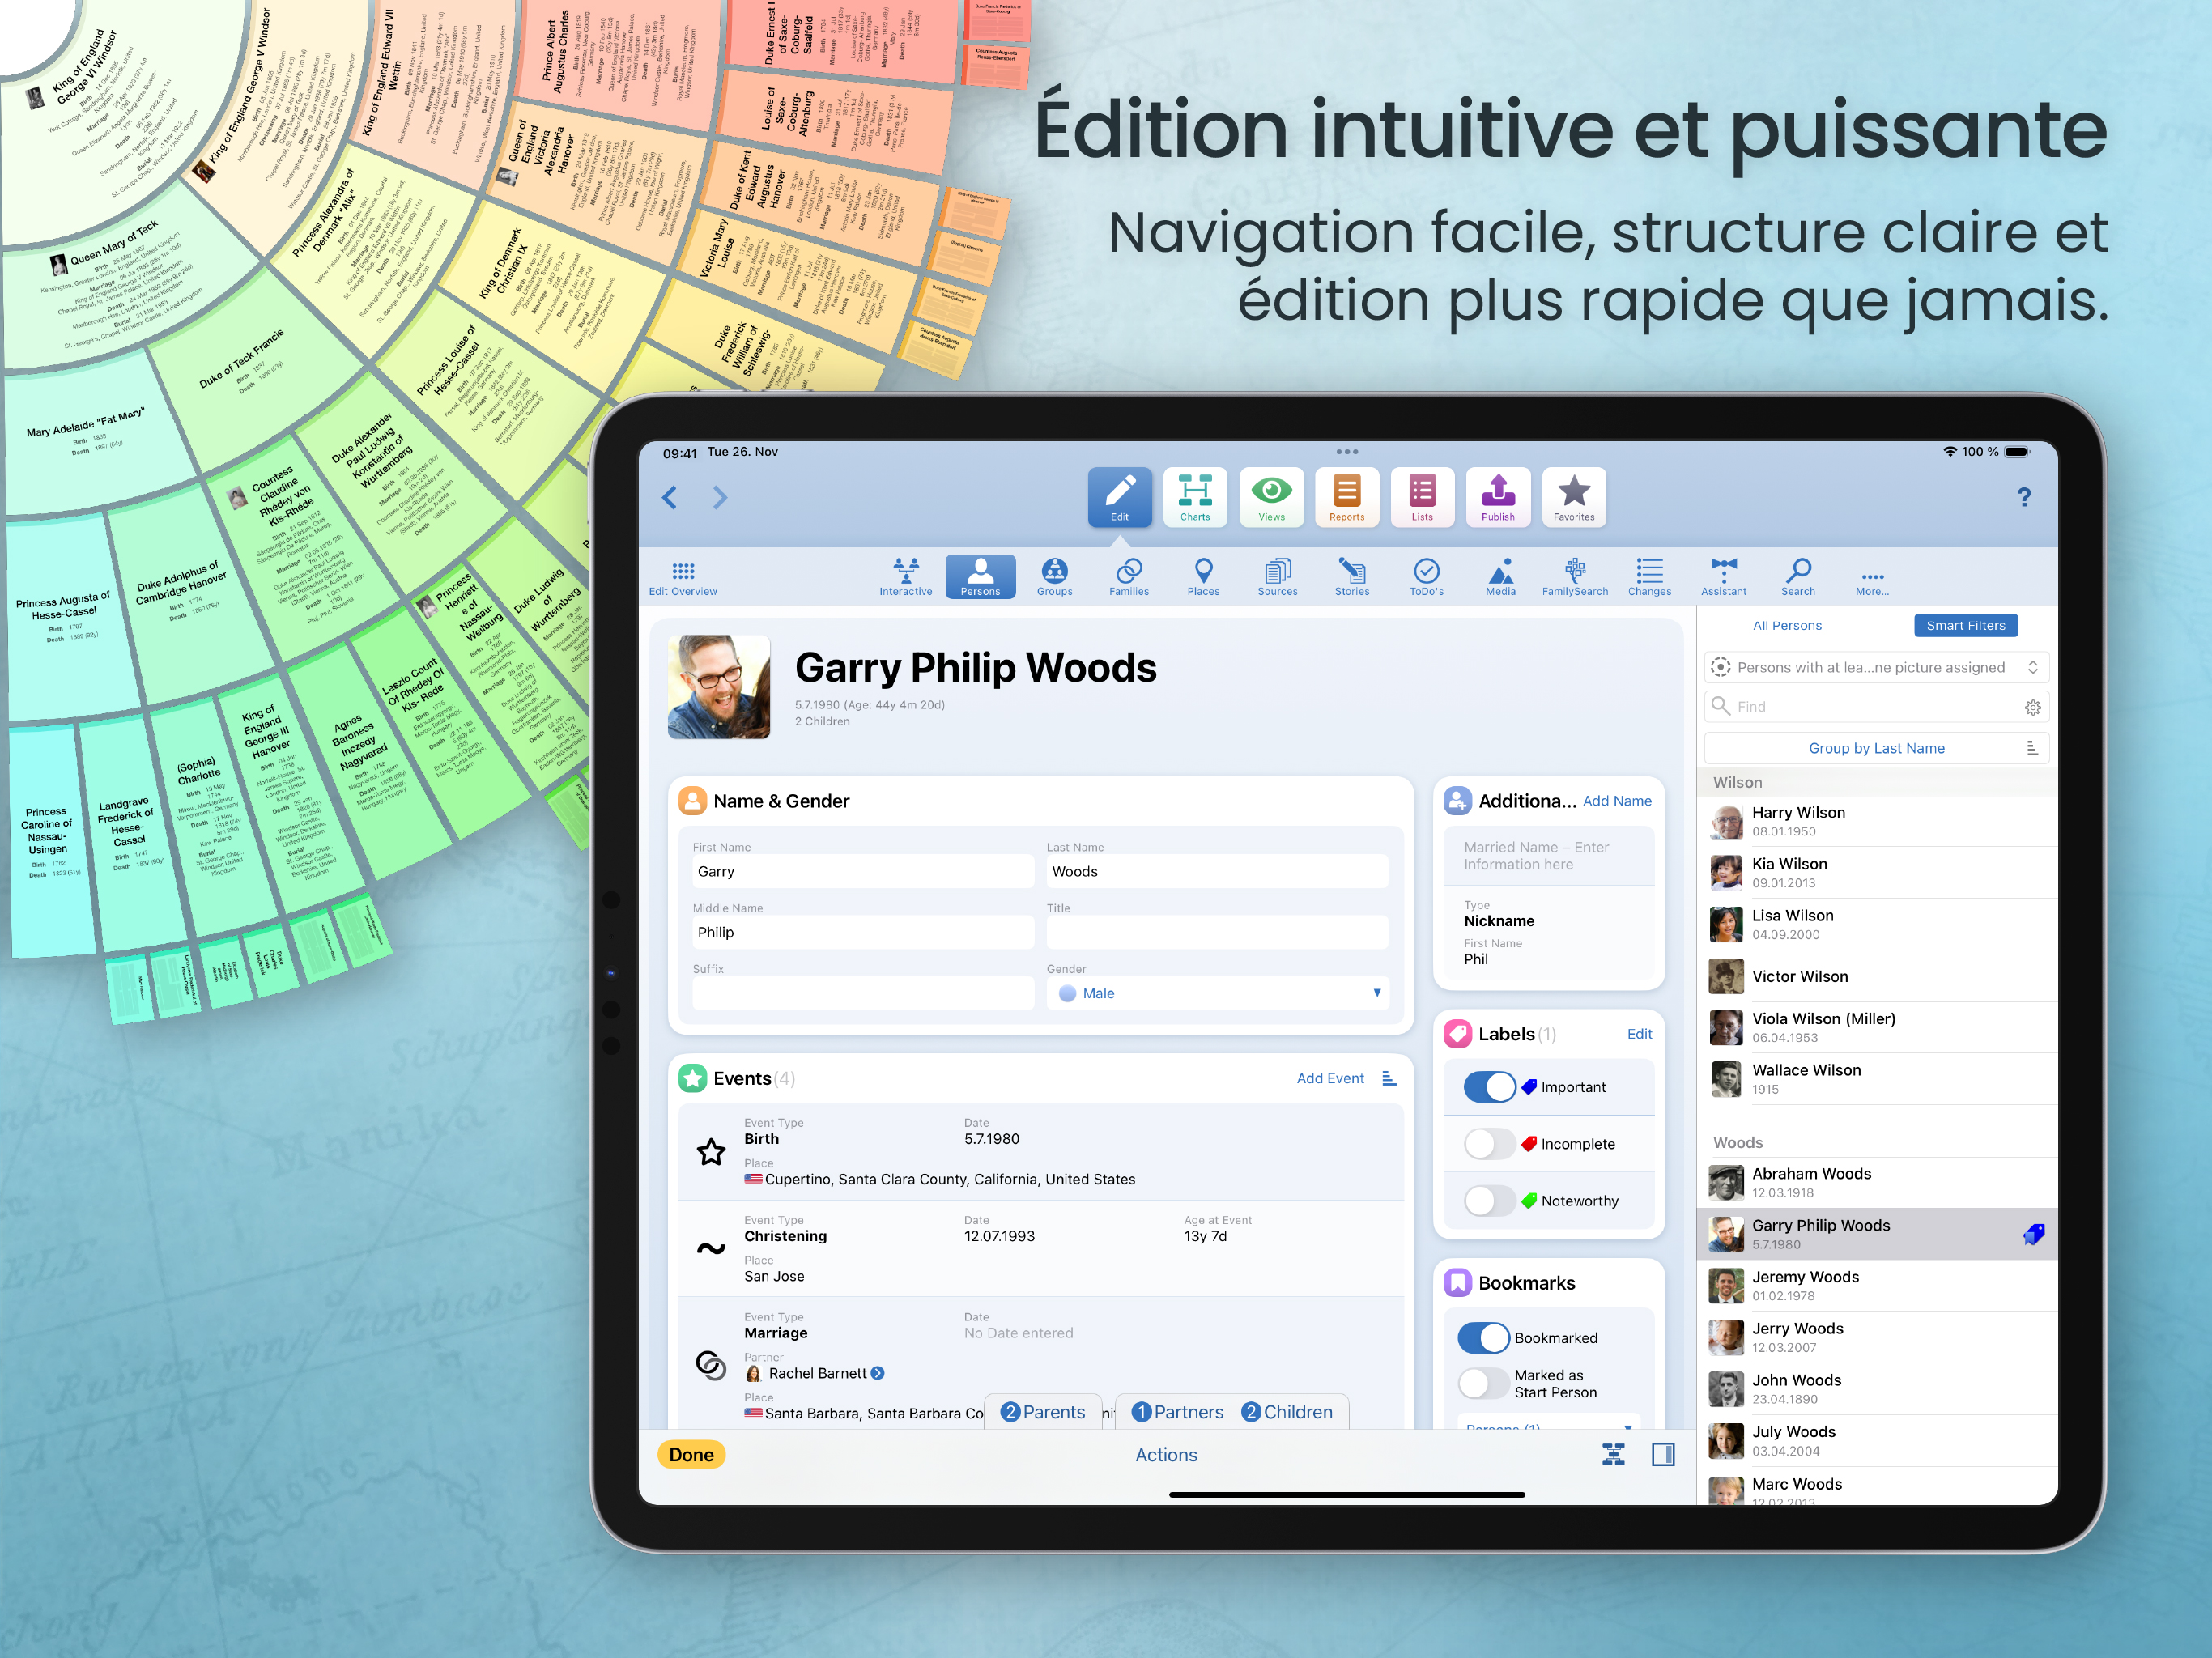This screenshot has height=1658, width=2212.
Task: Switch to the All Persons tab
Action: coord(1786,625)
